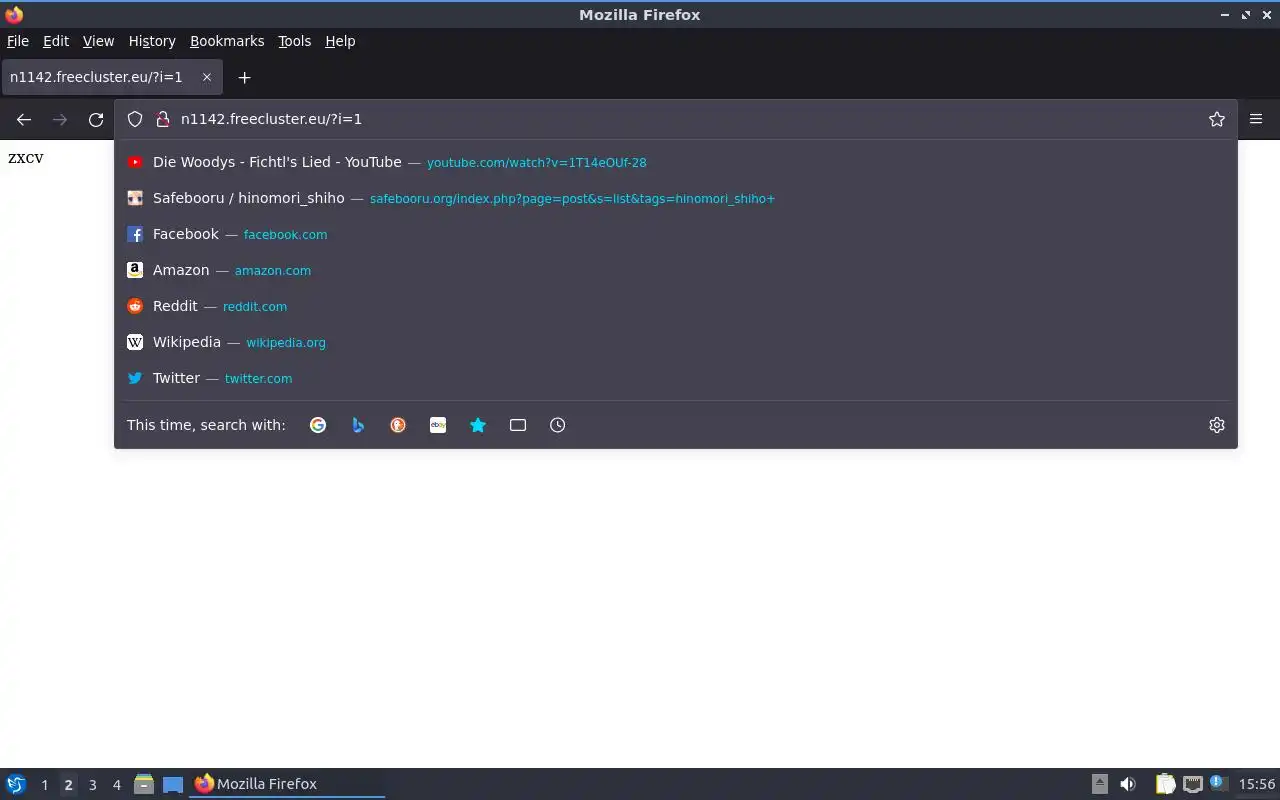1280x800 pixels.
Task: Click the 'zxcv' page text
Action: (26, 158)
